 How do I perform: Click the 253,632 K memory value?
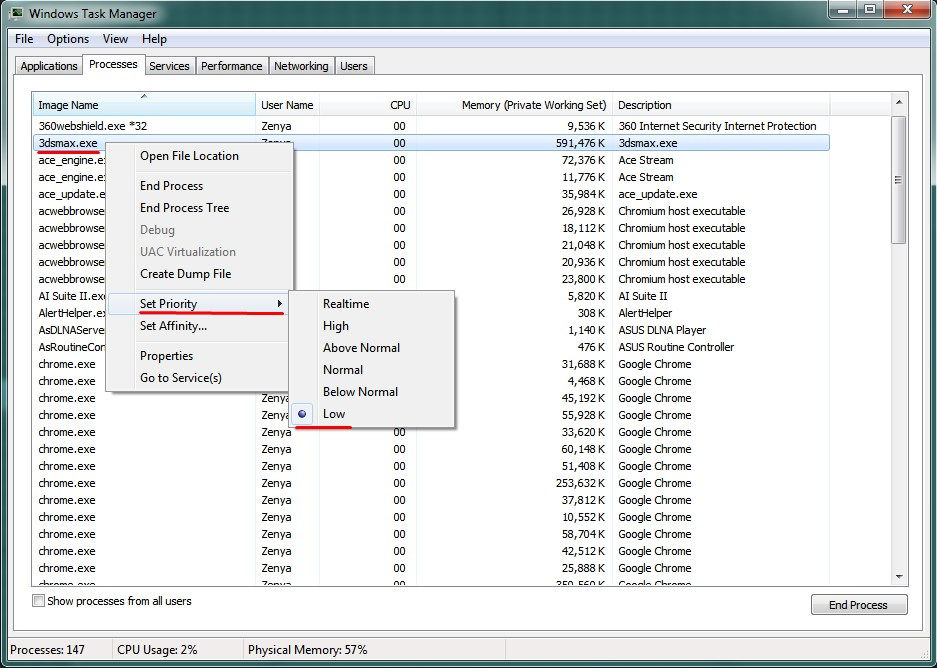580,483
